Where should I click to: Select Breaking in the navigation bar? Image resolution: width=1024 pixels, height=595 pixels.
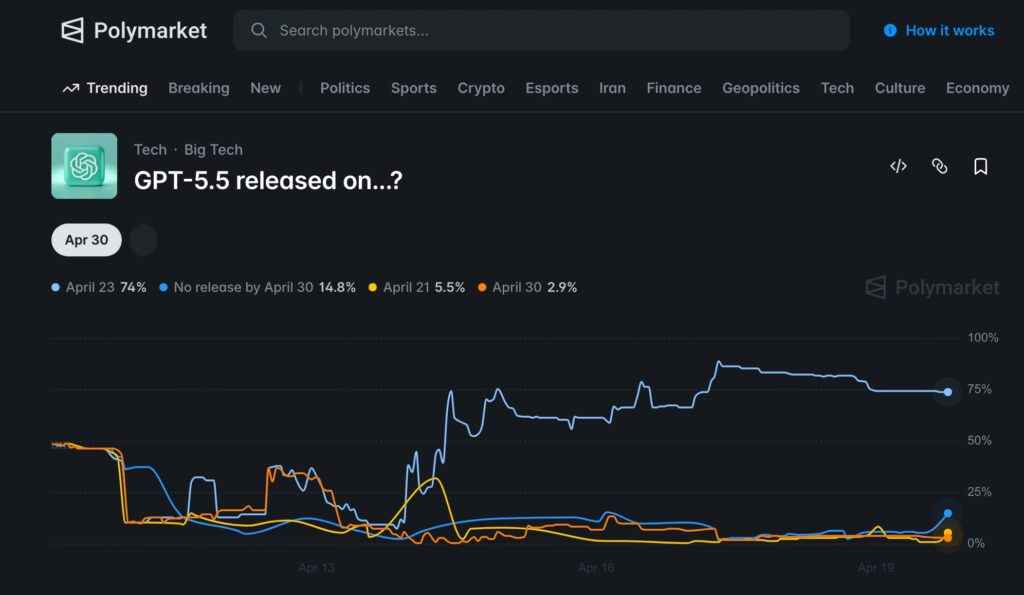tap(199, 88)
